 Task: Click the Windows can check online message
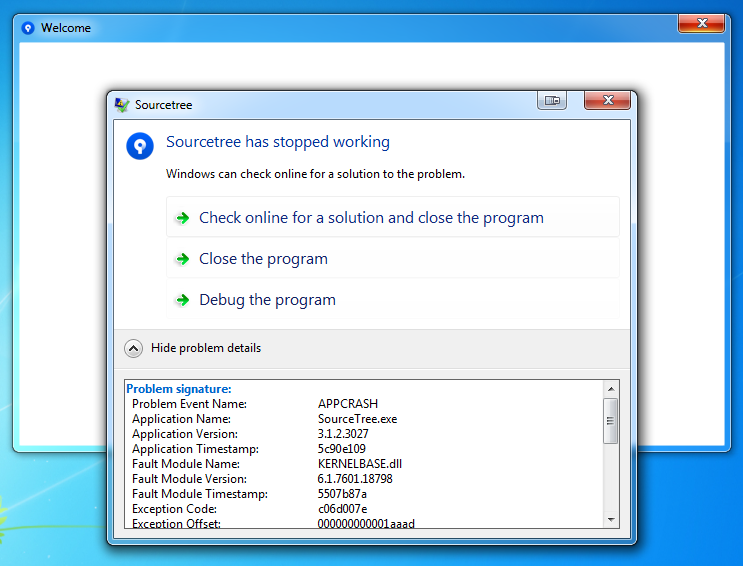pos(315,174)
